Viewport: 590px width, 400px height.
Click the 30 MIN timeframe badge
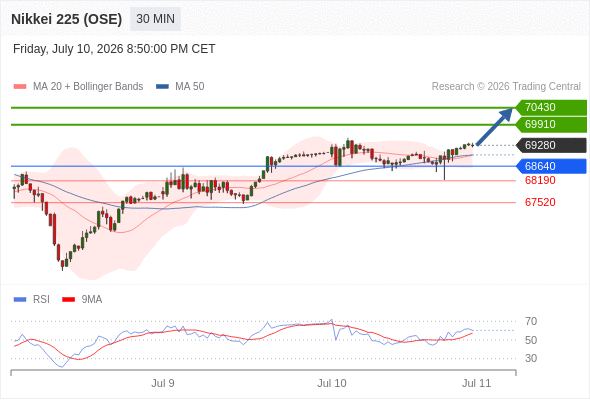pyautogui.click(x=155, y=19)
